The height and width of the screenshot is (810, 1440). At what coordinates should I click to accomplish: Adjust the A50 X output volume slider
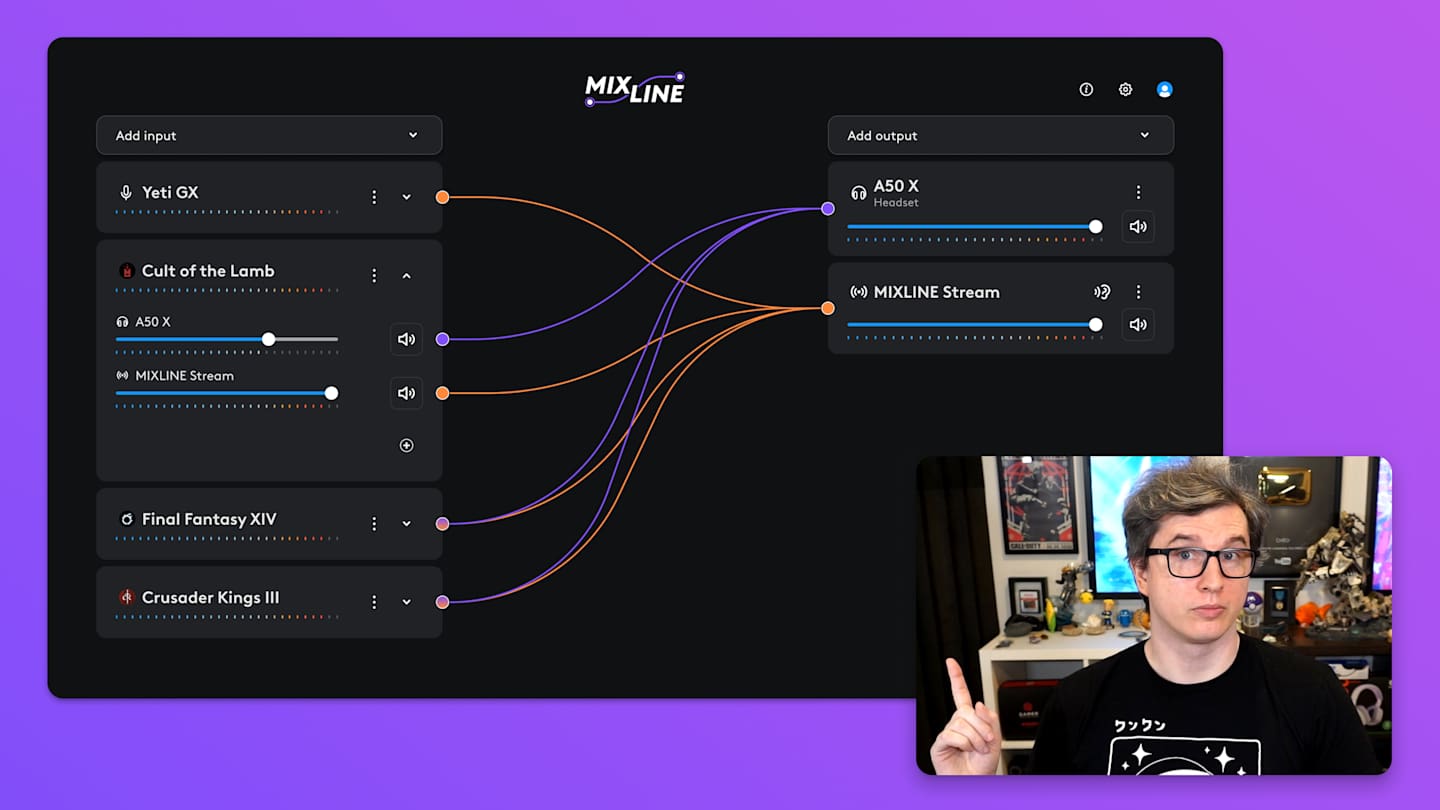[975, 227]
